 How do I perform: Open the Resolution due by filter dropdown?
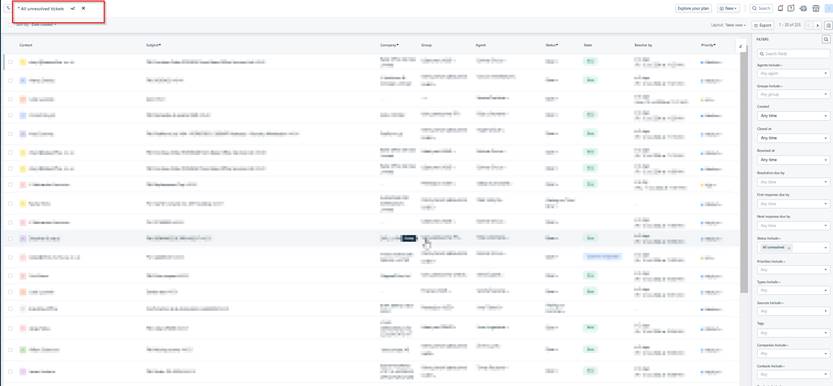tap(793, 182)
